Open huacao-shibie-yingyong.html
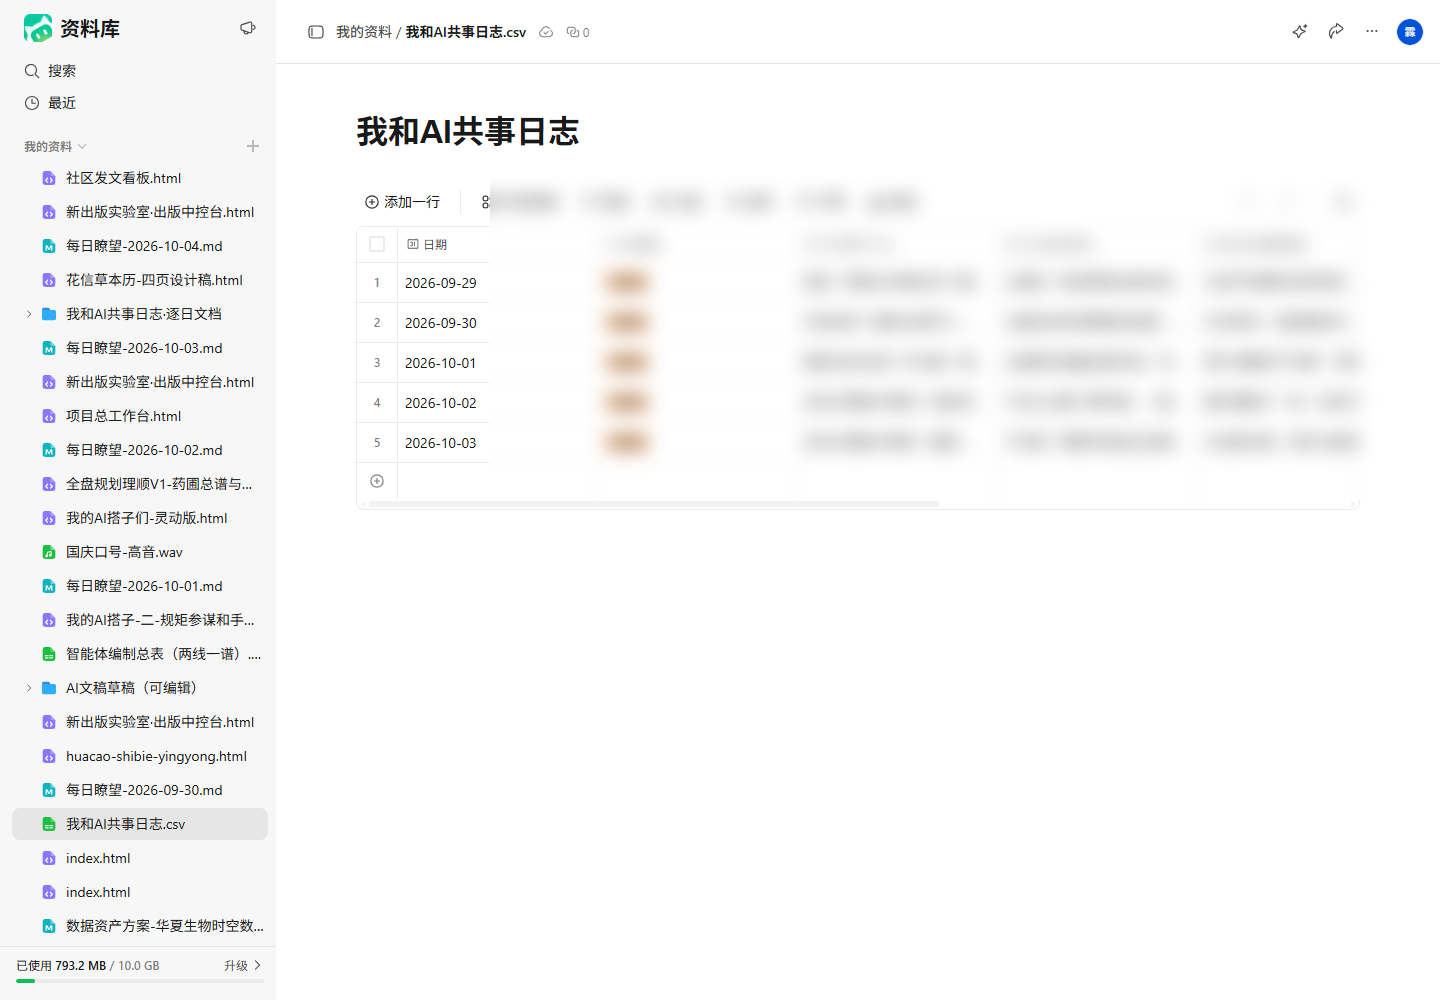The height and width of the screenshot is (1000, 1440). (140, 756)
